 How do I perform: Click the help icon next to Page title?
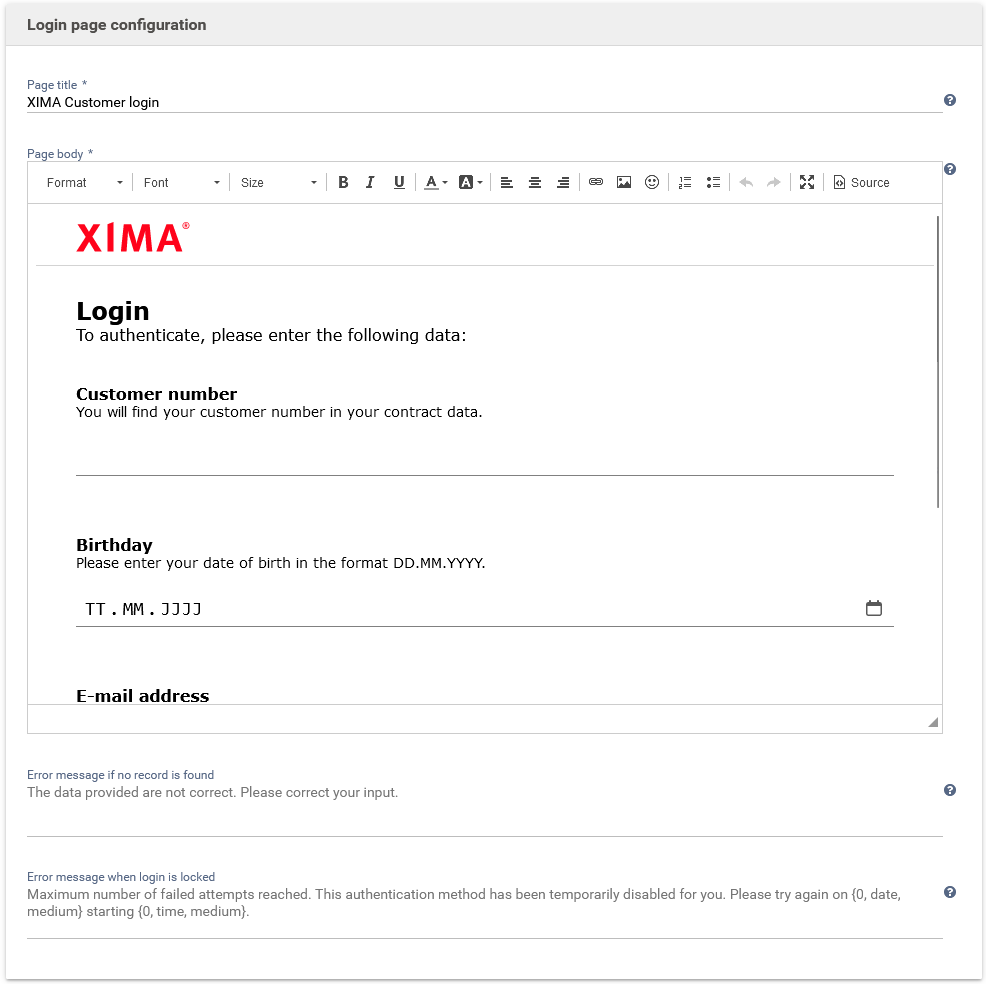coord(950,100)
